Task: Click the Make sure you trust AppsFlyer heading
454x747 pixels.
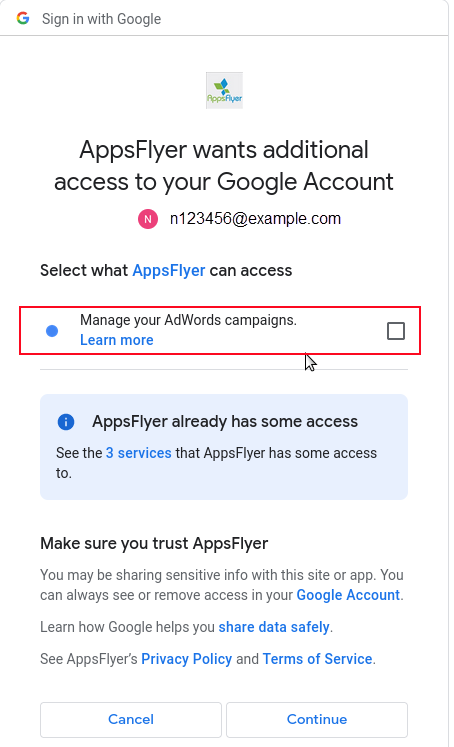Action: pos(154,544)
